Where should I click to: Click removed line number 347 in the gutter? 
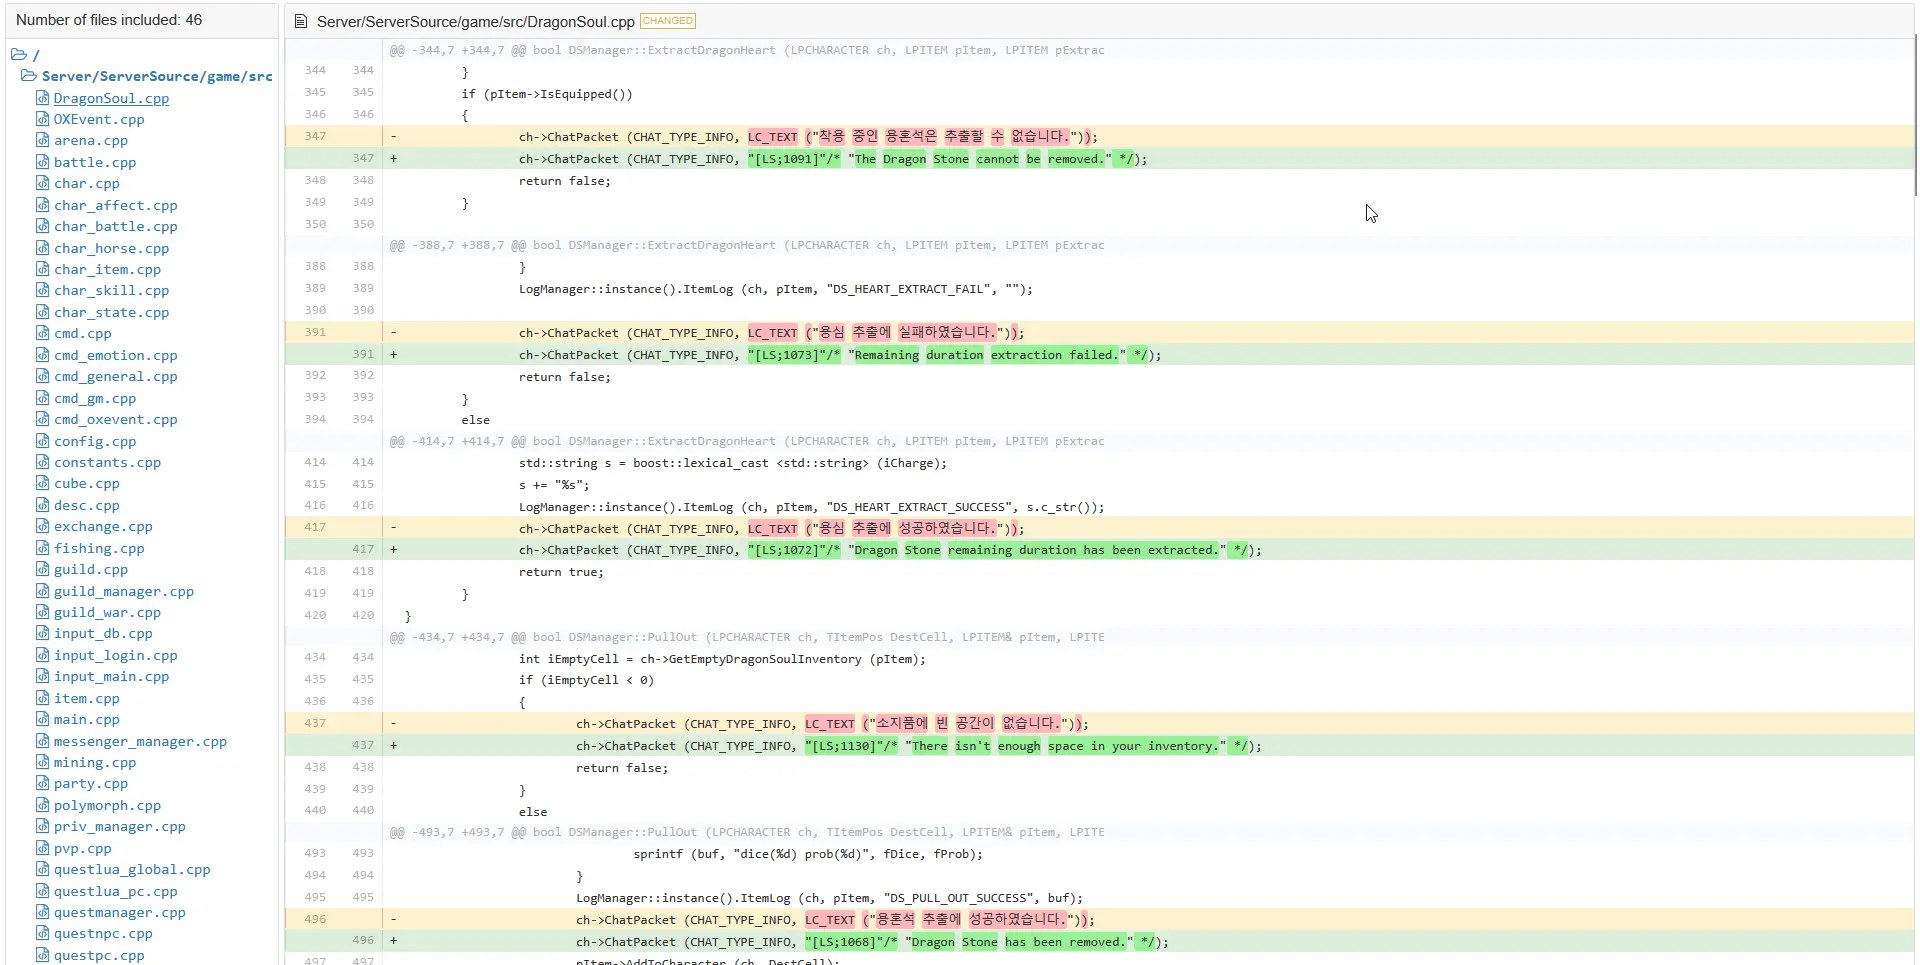315,136
